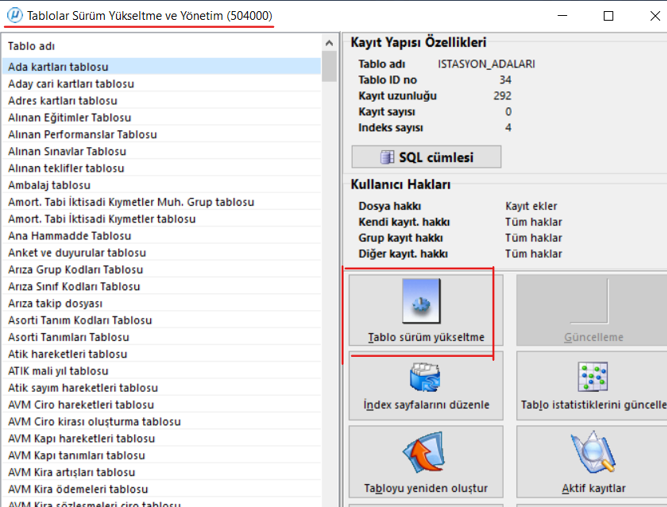Select Amort. Tabi İktisadi Kıymetler tablosu row
This screenshot has height=507, width=667.
(162, 219)
